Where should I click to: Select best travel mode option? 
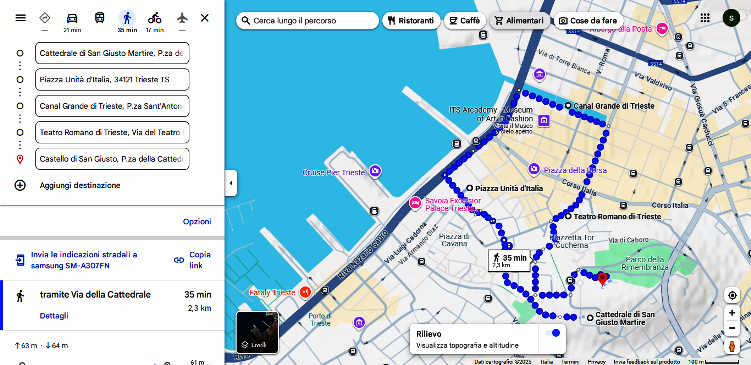pyautogui.click(x=45, y=18)
